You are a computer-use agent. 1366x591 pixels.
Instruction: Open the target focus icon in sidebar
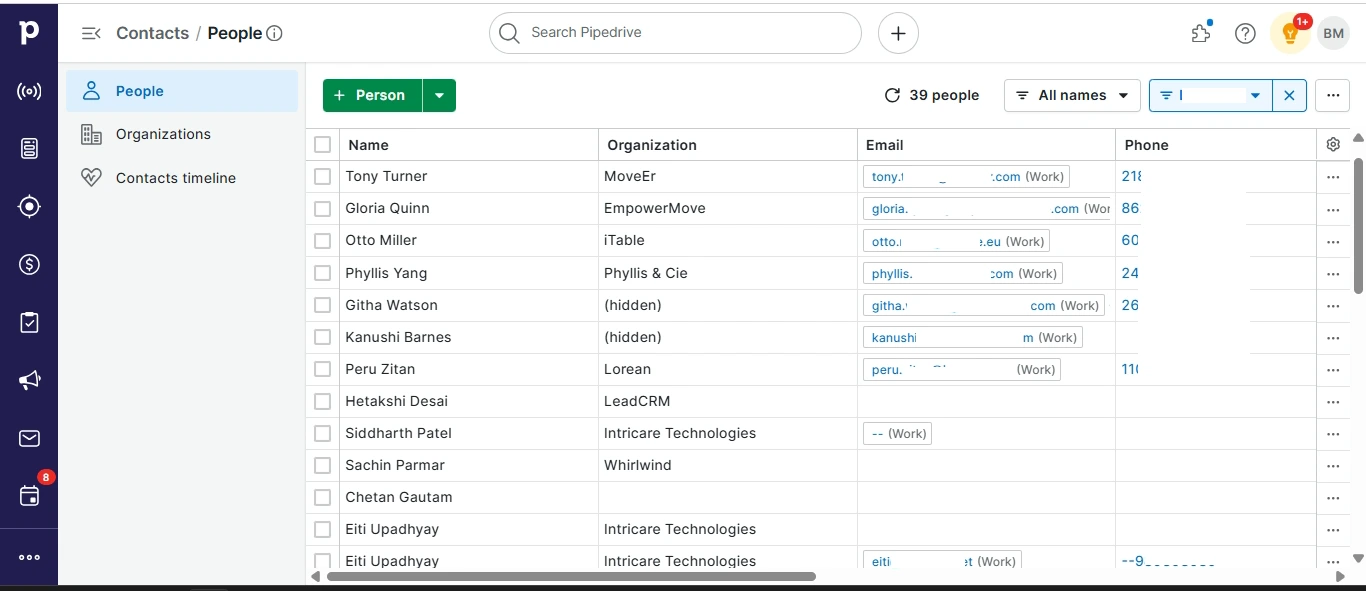29,207
